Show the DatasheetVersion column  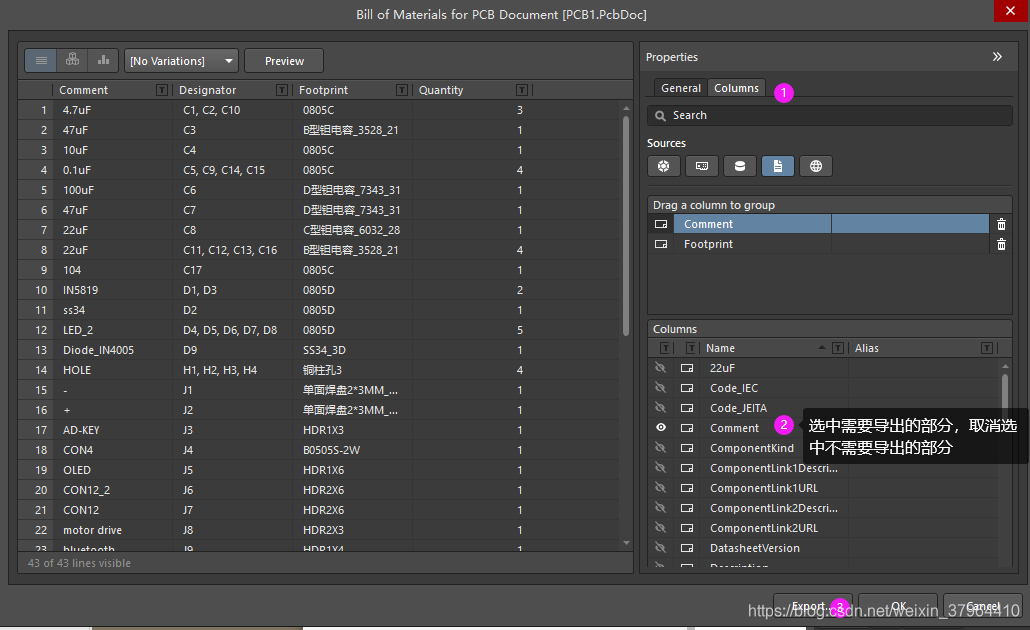click(x=661, y=548)
